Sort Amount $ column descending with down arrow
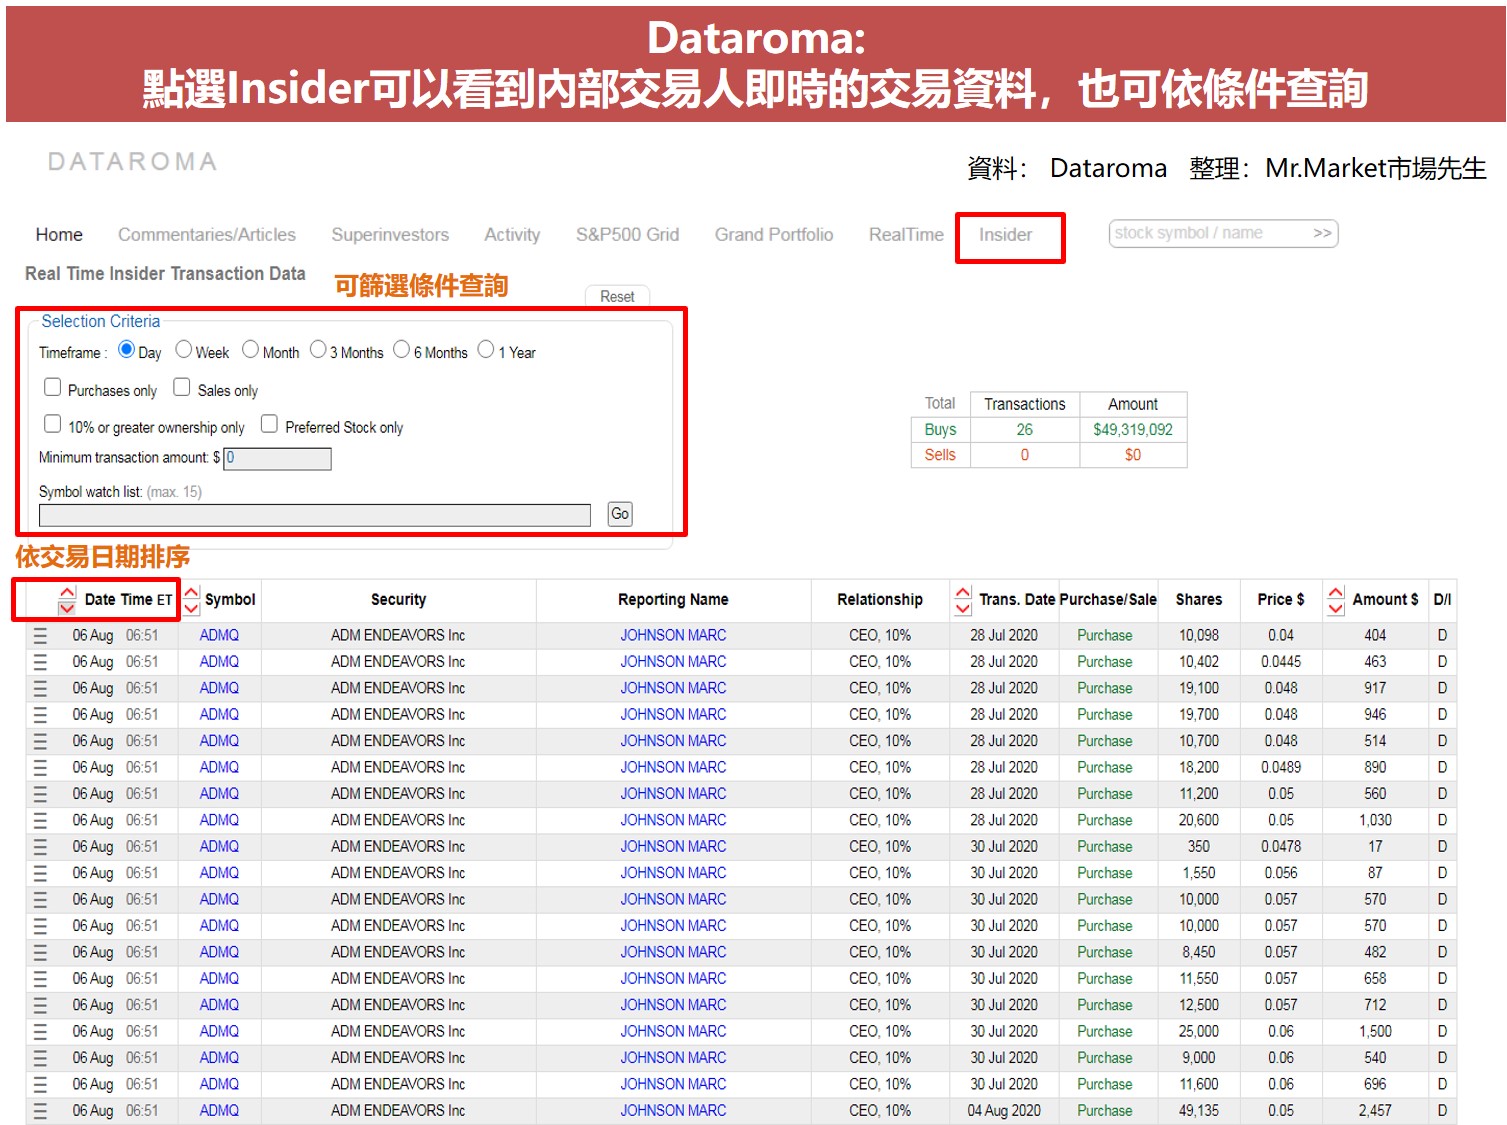Viewport: 1507px width, 1125px height. (x=1336, y=608)
